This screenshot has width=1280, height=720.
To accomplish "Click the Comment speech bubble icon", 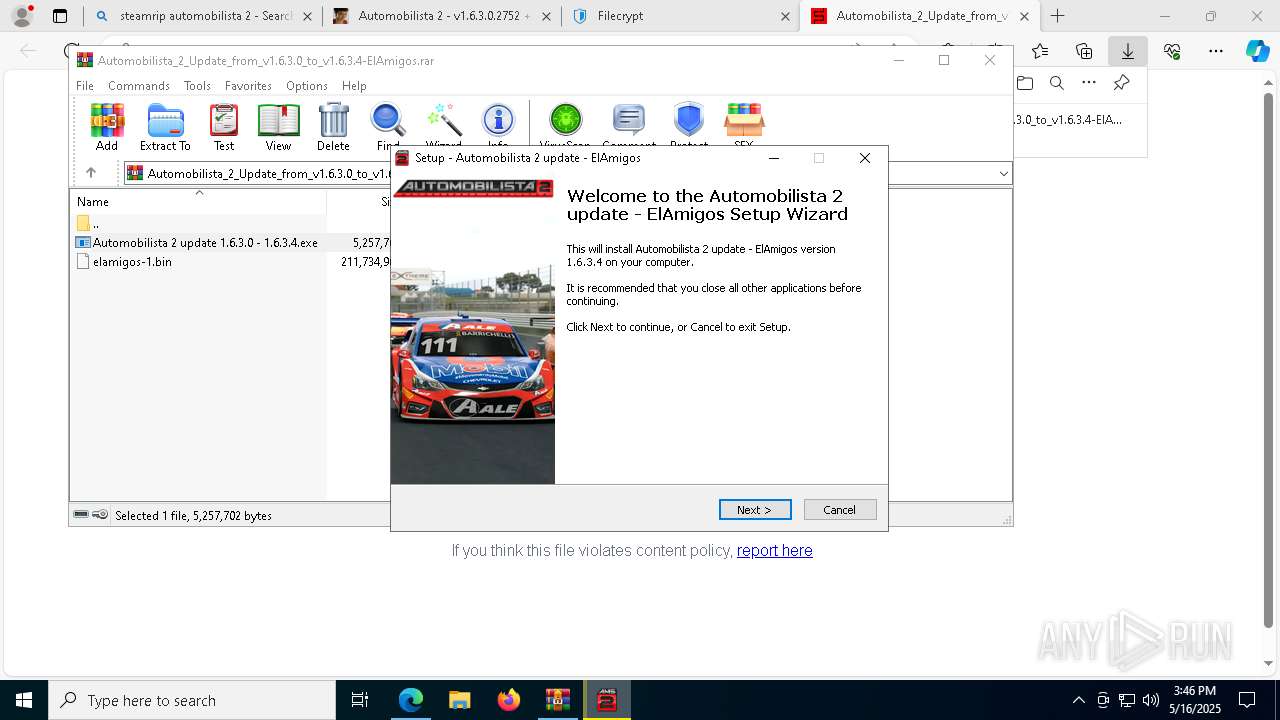I will tap(629, 120).
